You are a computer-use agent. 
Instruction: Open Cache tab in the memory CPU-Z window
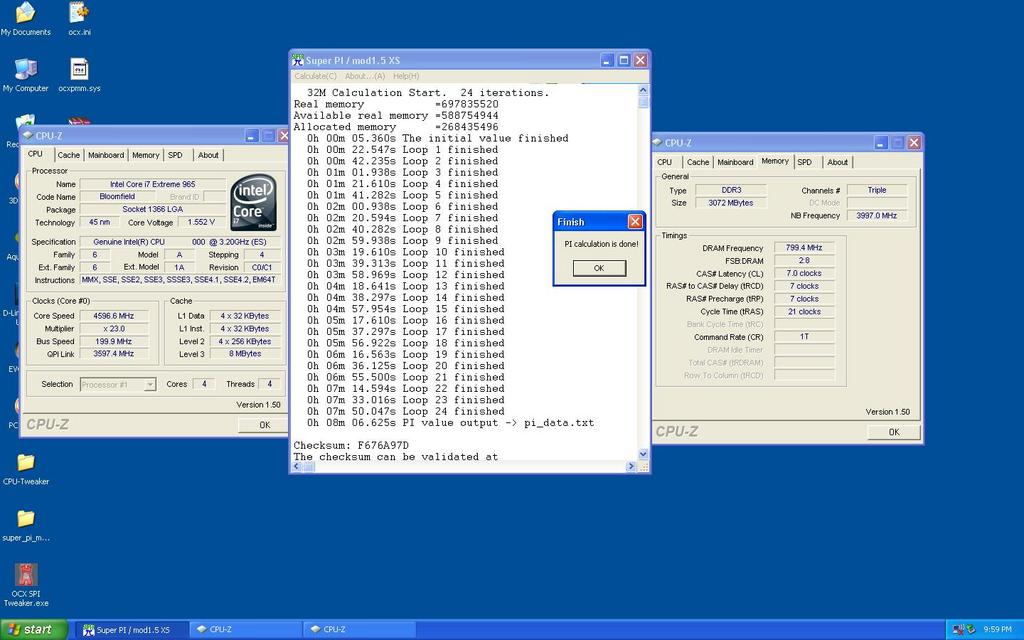[698, 162]
